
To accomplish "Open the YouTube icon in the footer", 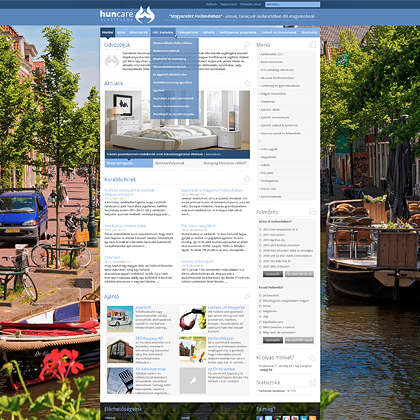I will 295,418.
